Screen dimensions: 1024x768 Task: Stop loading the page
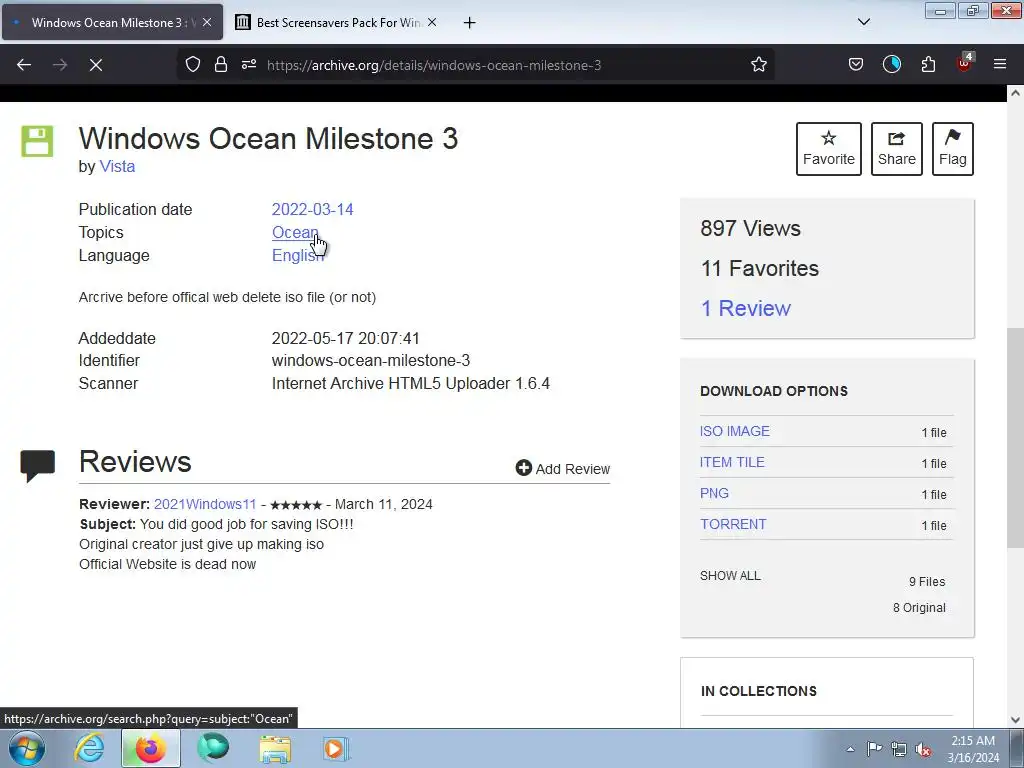point(96,65)
